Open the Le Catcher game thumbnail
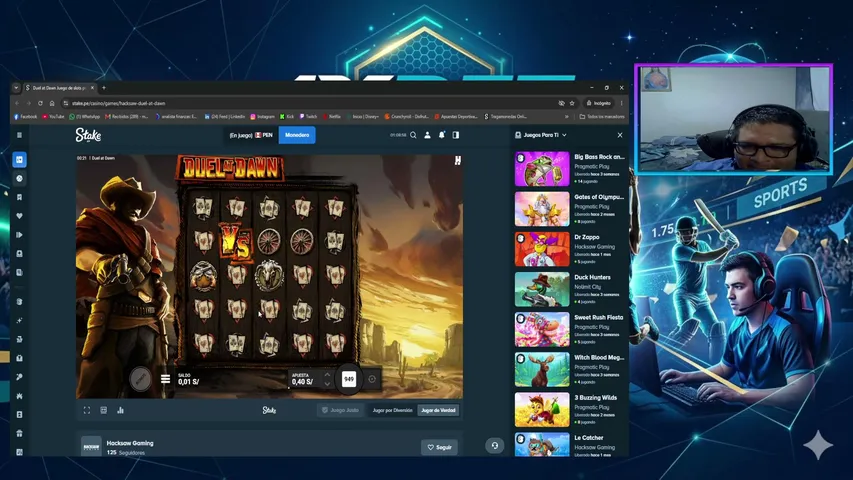Image resolution: width=853 pixels, height=480 pixels. tap(542, 445)
